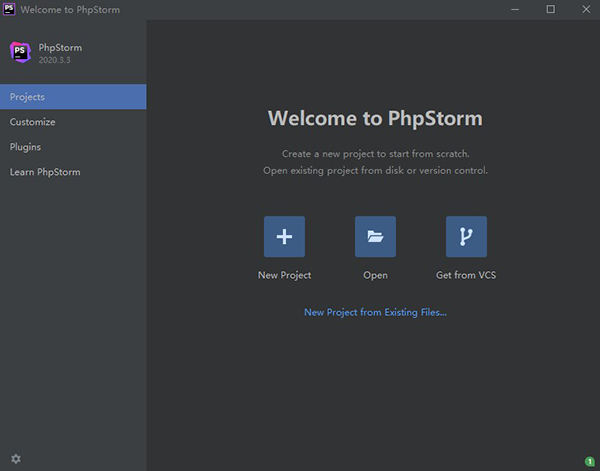This screenshot has height=471, width=600.
Task: Click New Project from Existing Files link
Action: (375, 312)
